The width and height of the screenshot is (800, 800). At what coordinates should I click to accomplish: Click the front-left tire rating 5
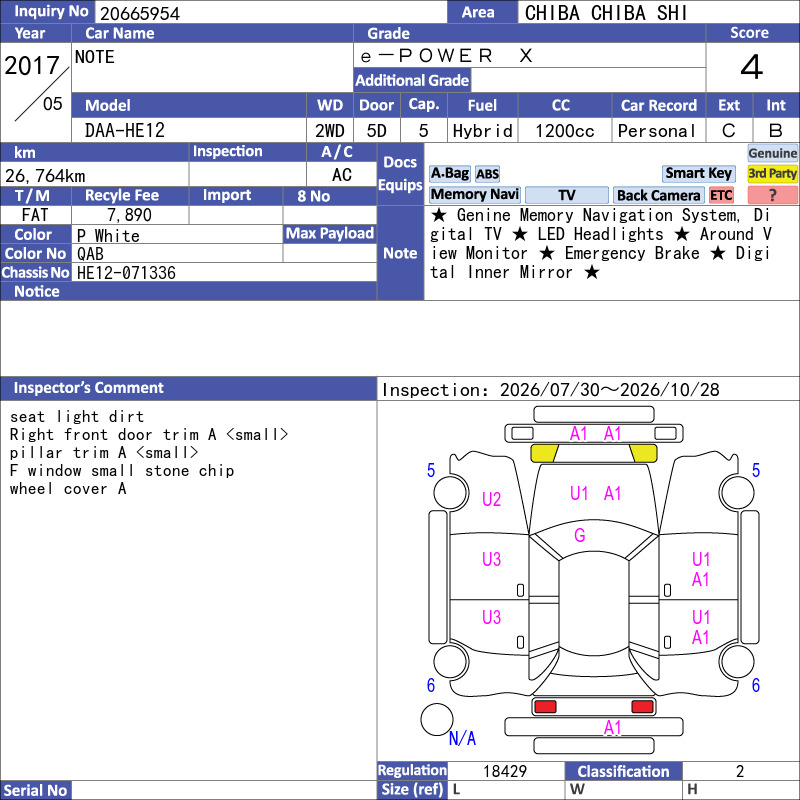(x=431, y=470)
